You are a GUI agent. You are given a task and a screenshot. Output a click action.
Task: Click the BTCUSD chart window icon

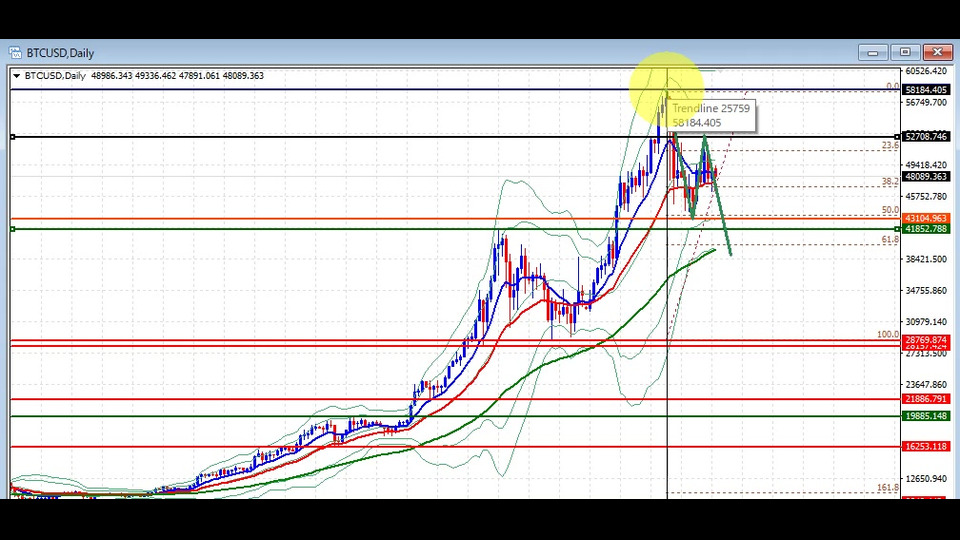pyautogui.click(x=15, y=53)
